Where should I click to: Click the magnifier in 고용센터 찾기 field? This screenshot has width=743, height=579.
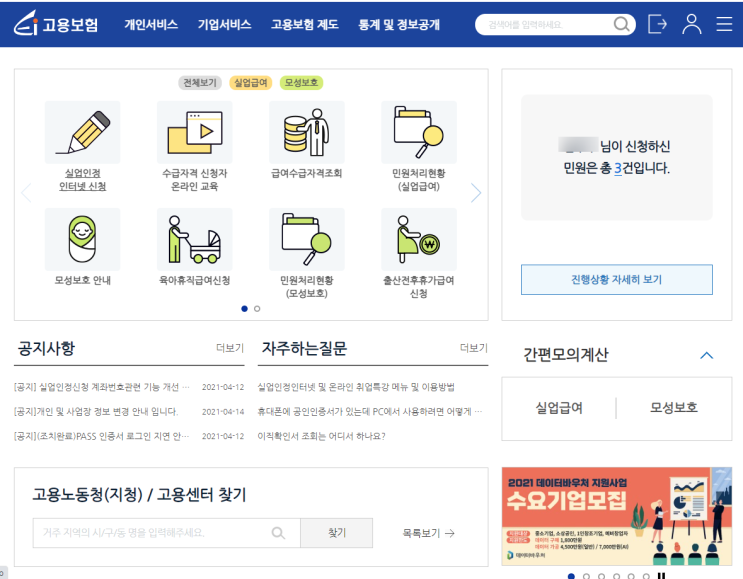[278, 533]
